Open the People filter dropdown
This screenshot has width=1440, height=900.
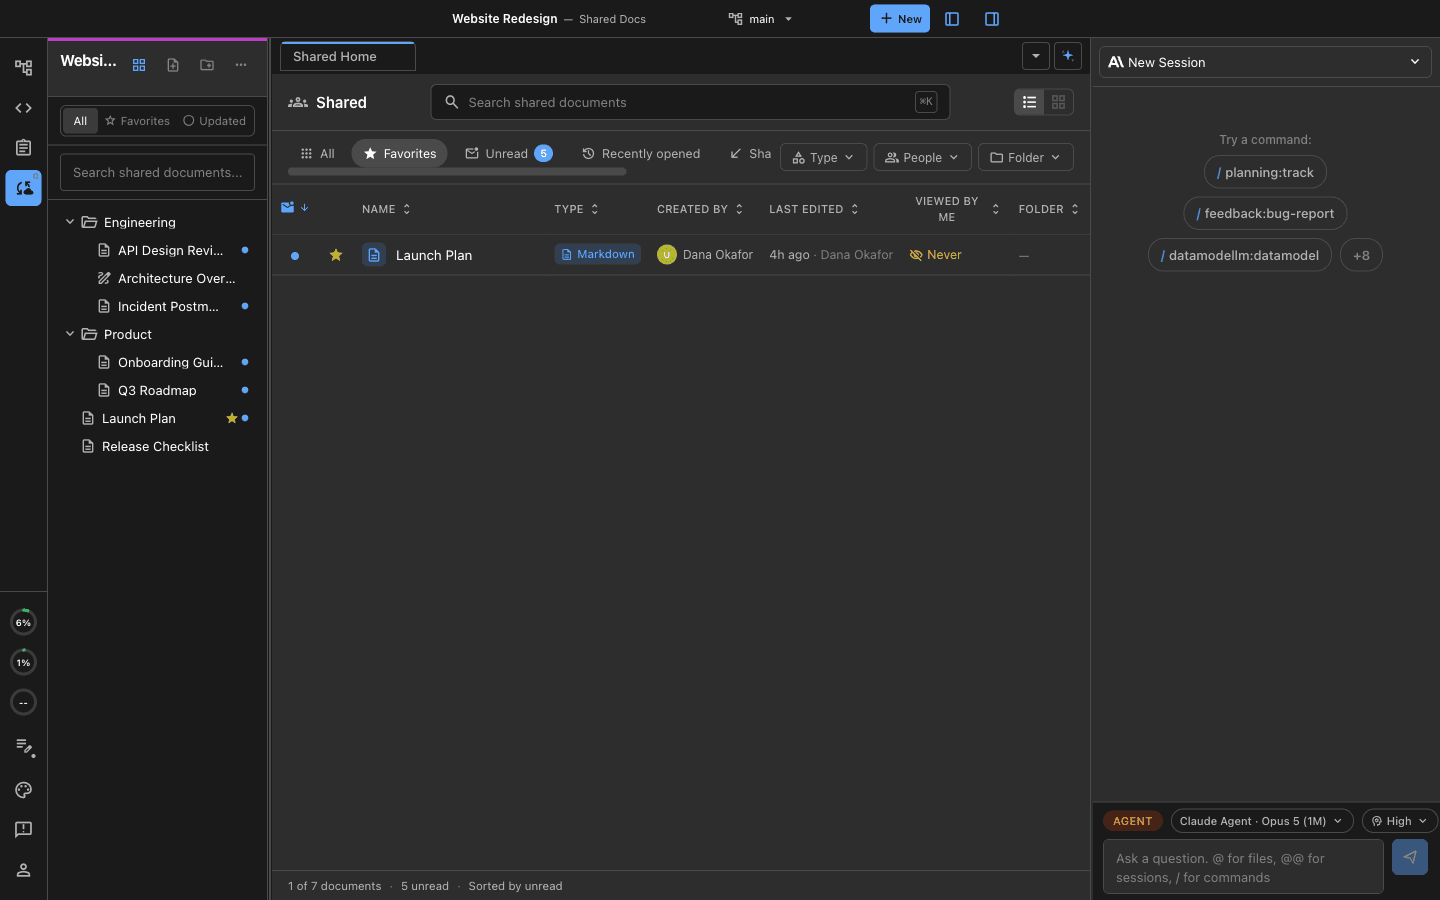tap(922, 157)
